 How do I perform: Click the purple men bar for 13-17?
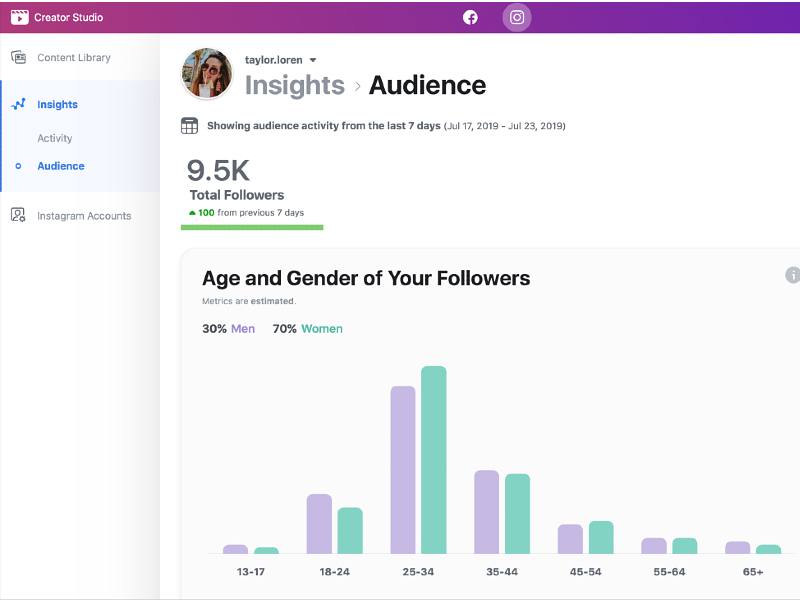236,549
